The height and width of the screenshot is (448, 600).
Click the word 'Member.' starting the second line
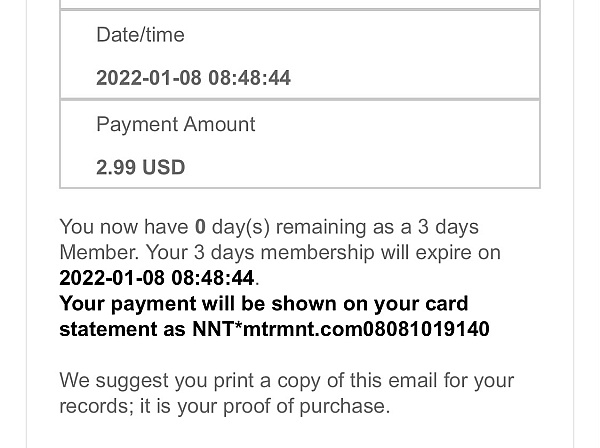click(x=99, y=253)
